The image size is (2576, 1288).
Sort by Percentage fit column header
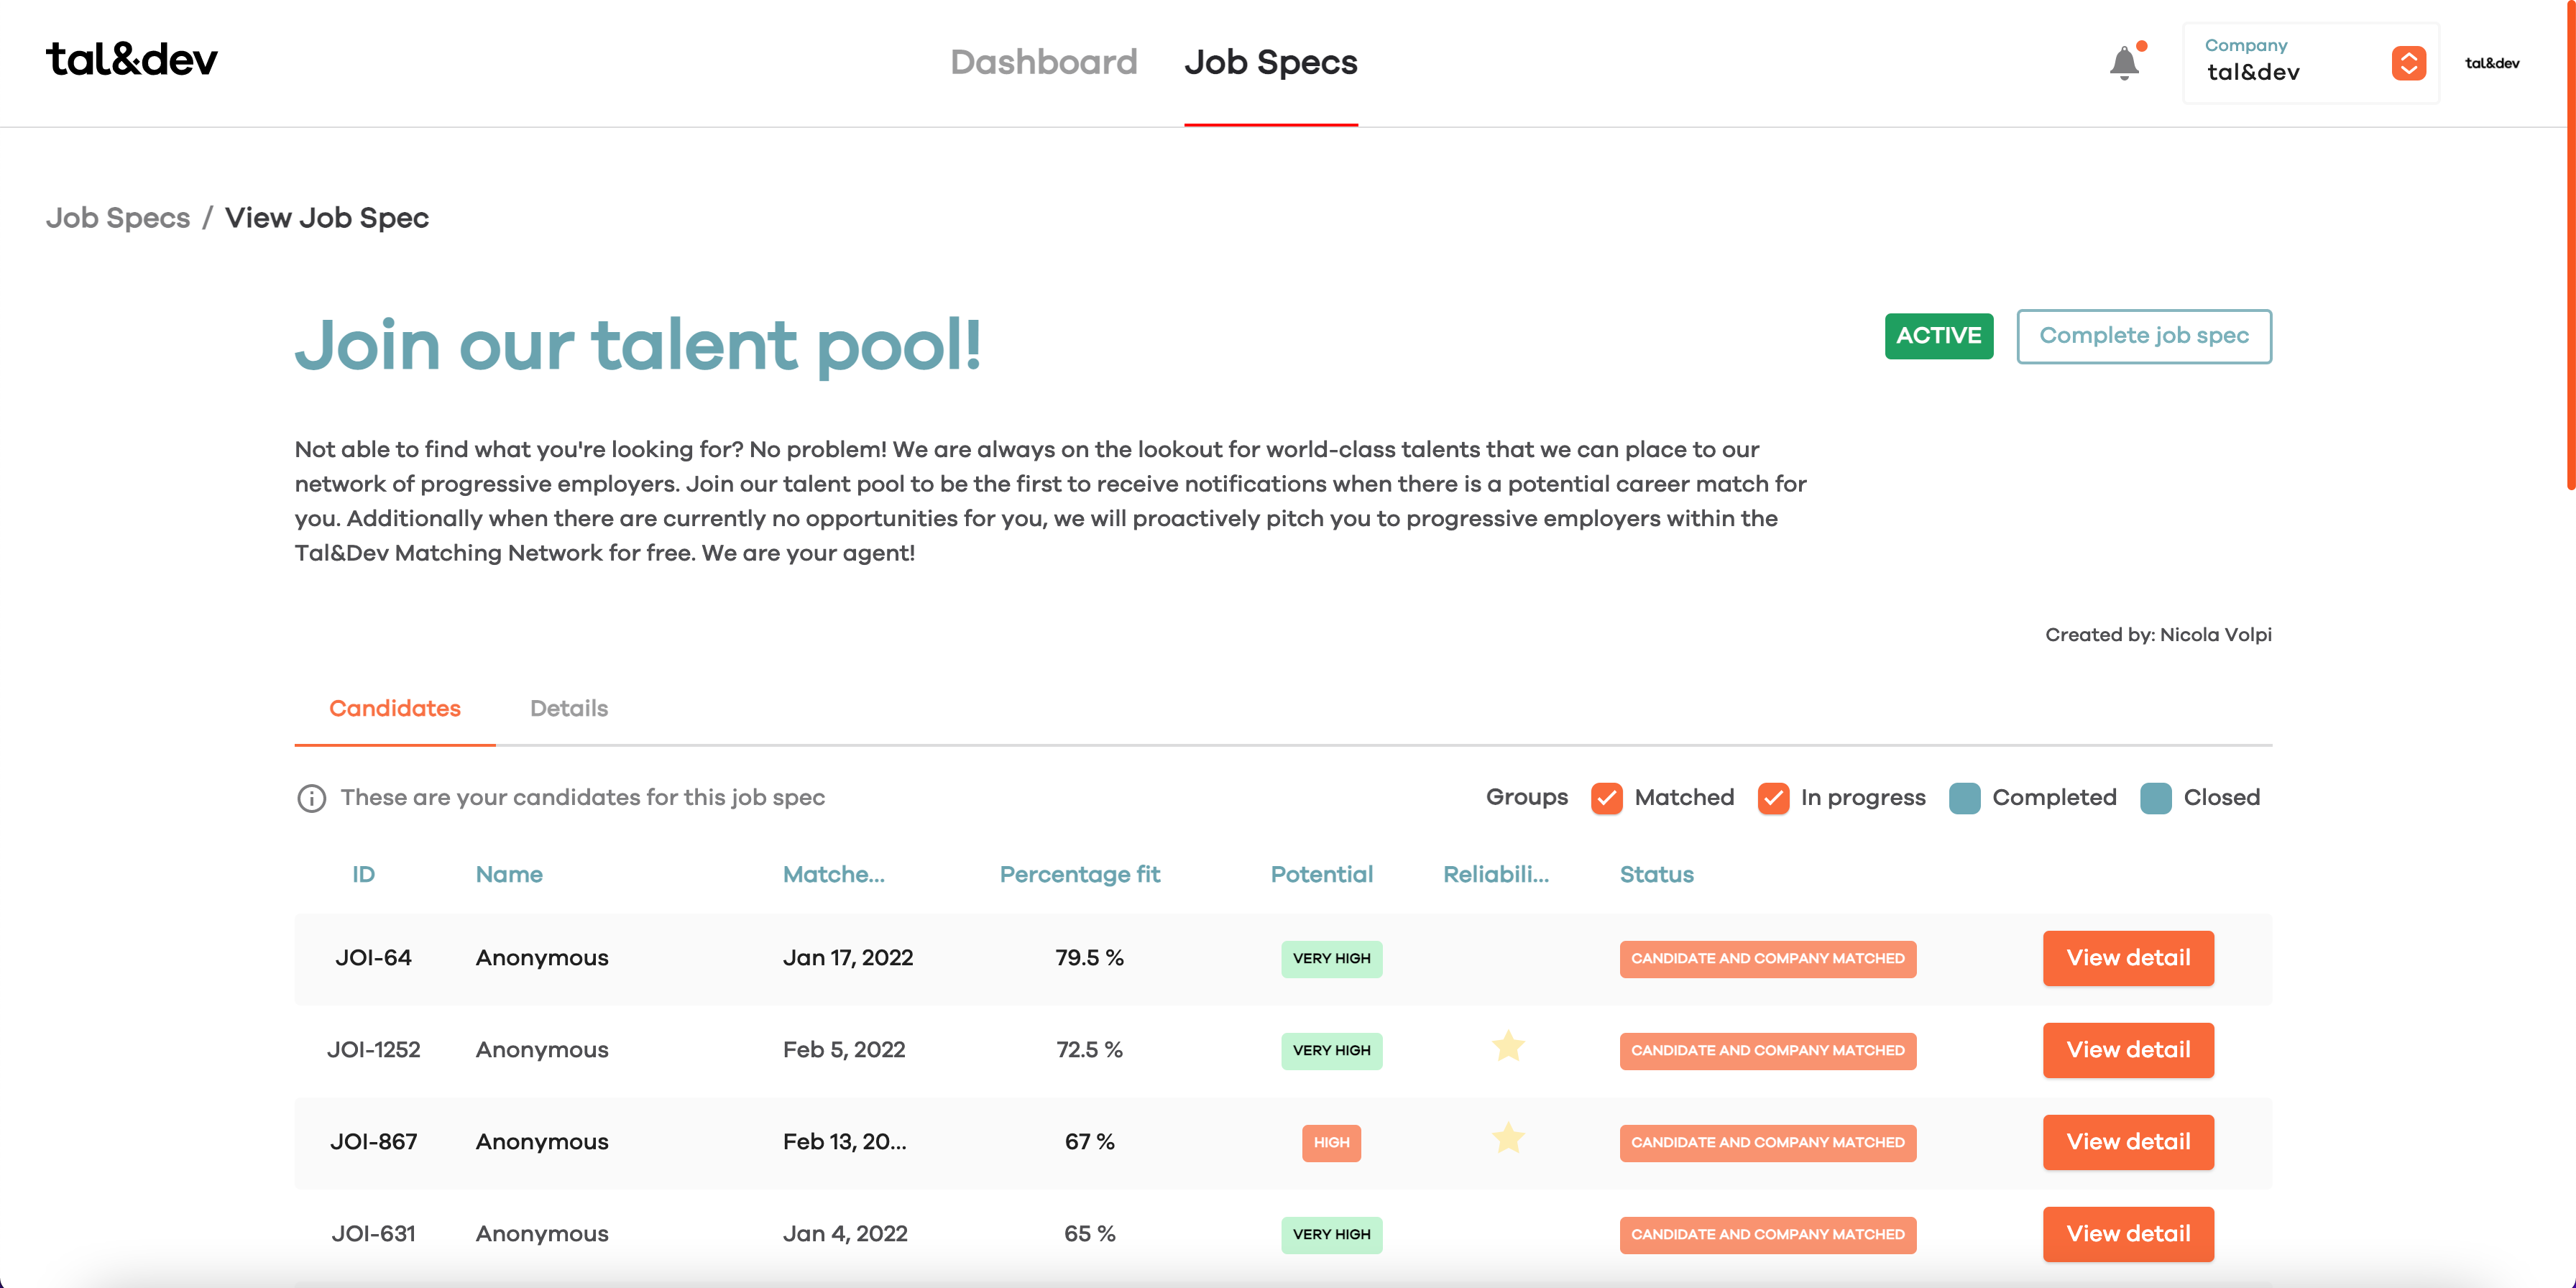(1080, 875)
